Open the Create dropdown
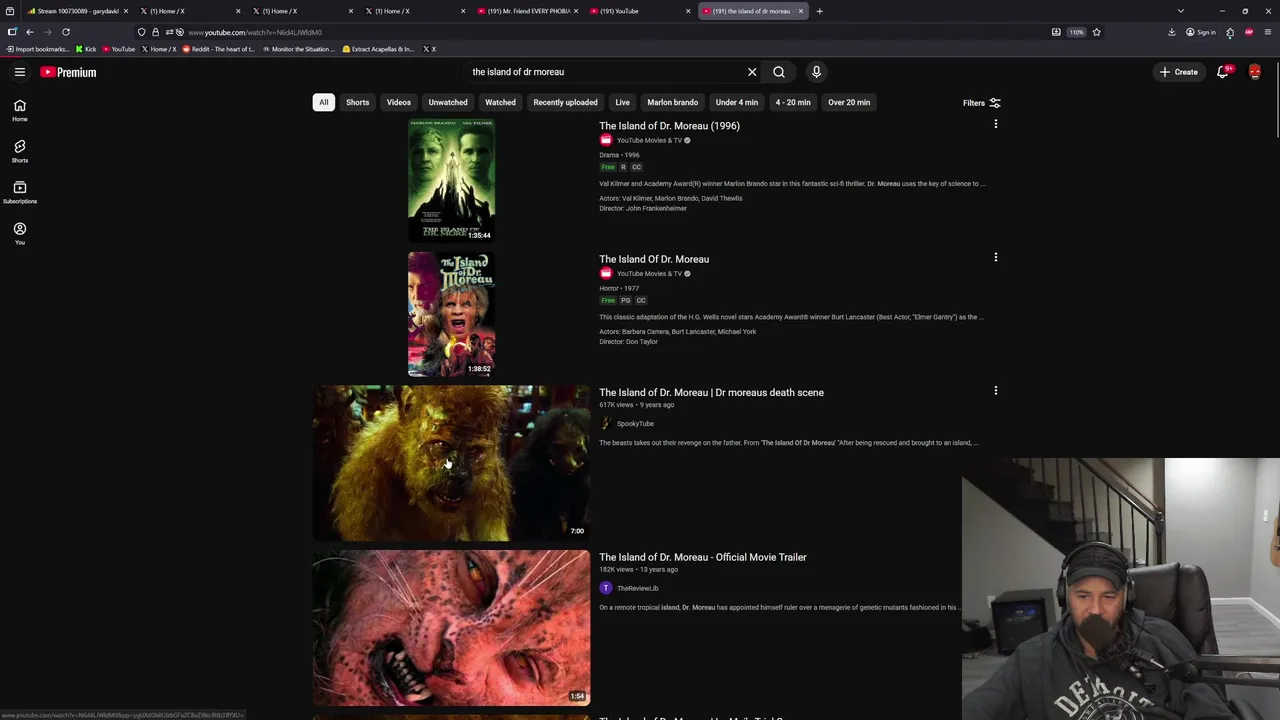Image resolution: width=1280 pixels, height=720 pixels. coord(1179,72)
